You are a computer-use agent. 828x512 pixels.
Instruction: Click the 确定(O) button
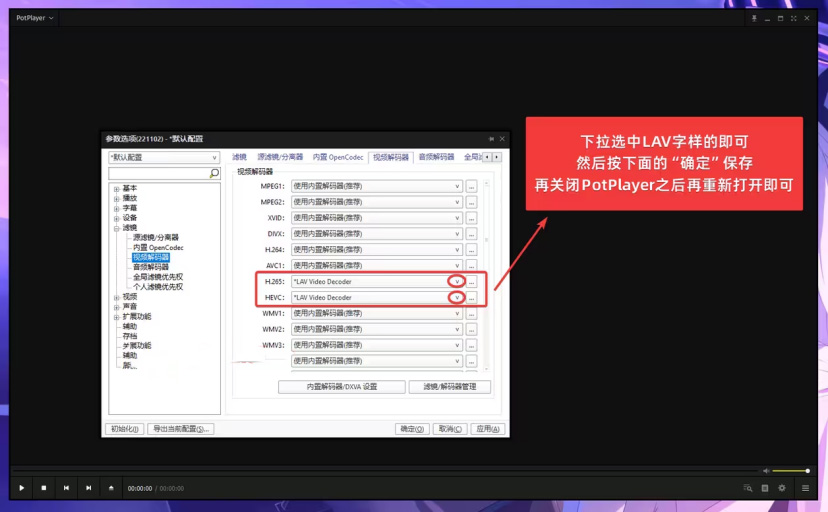click(413, 429)
